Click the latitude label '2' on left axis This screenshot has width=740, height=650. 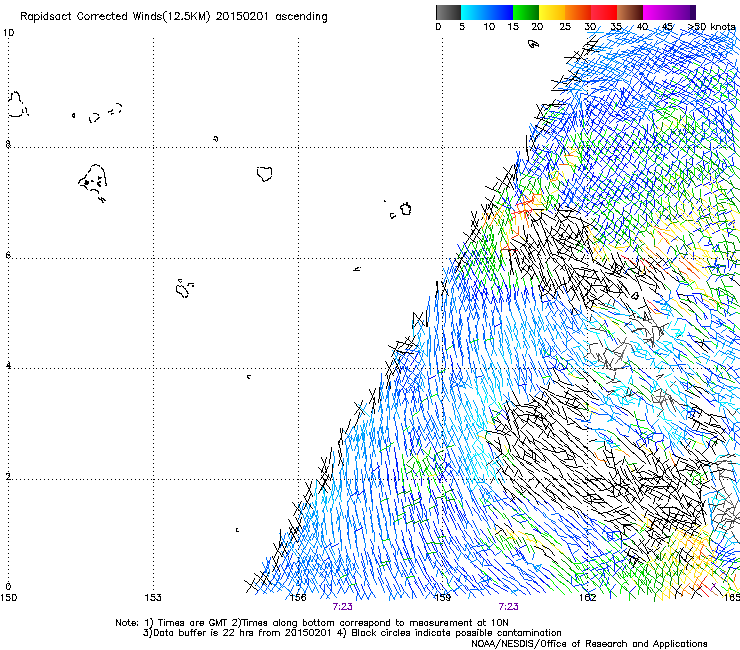point(8,476)
